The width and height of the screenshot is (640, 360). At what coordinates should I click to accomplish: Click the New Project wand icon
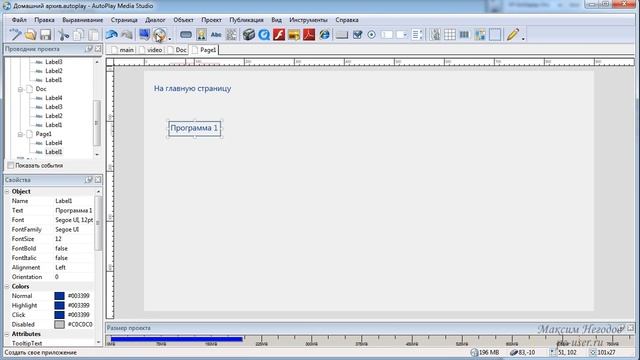click(x=15, y=35)
